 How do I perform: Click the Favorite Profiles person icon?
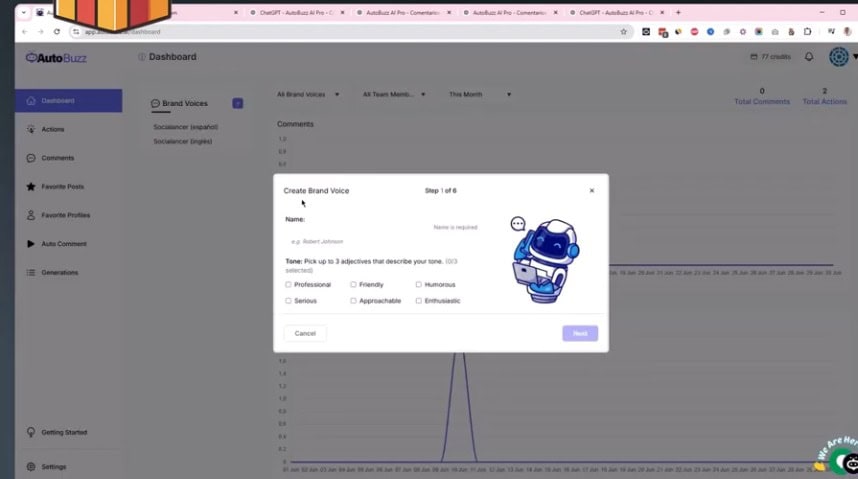click(31, 215)
